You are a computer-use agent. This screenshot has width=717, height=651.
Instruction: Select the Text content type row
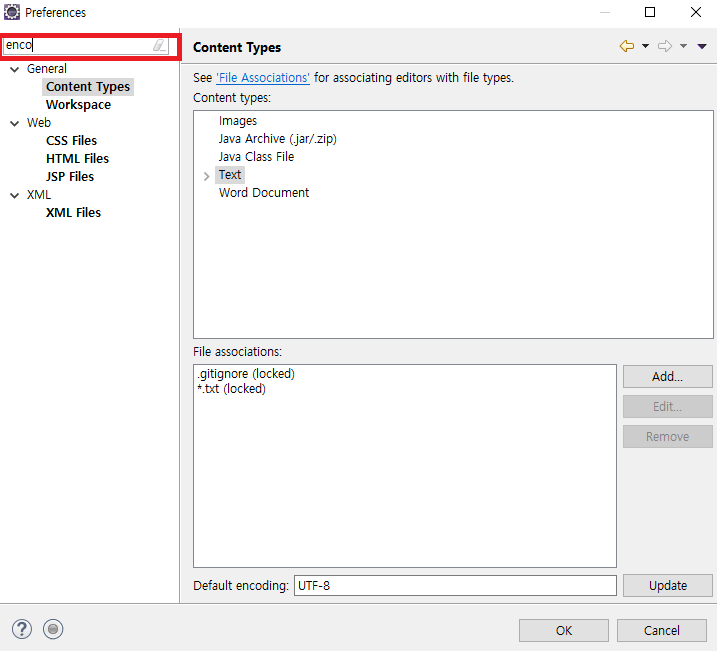pyautogui.click(x=230, y=175)
